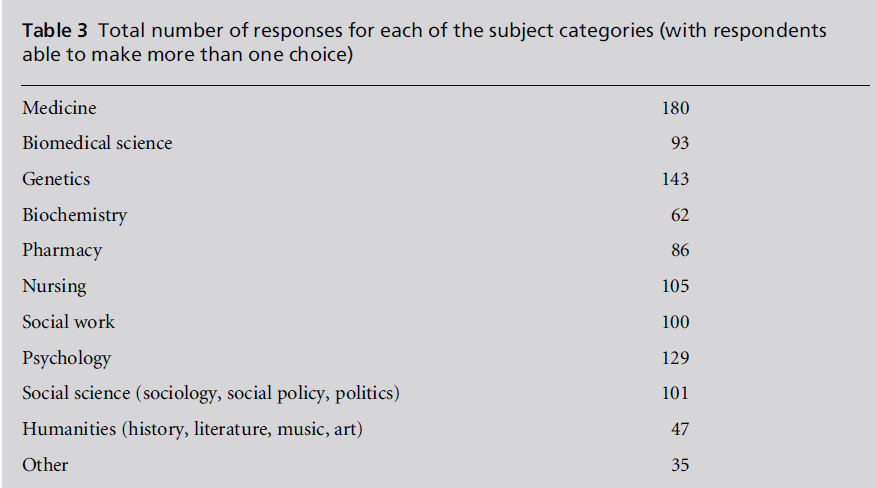Screen dimensions: 876x488
Task: Click the Humanities row label
Action: (x=193, y=429)
